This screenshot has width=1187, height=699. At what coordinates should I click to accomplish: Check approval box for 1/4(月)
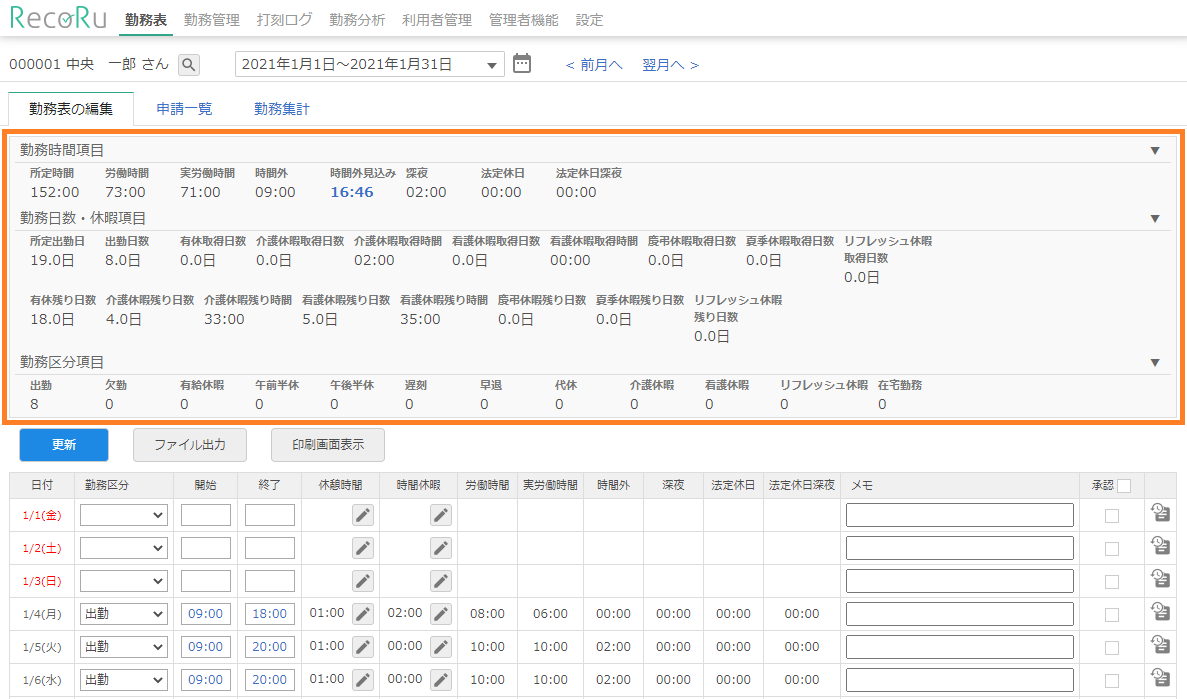tap(1111, 615)
